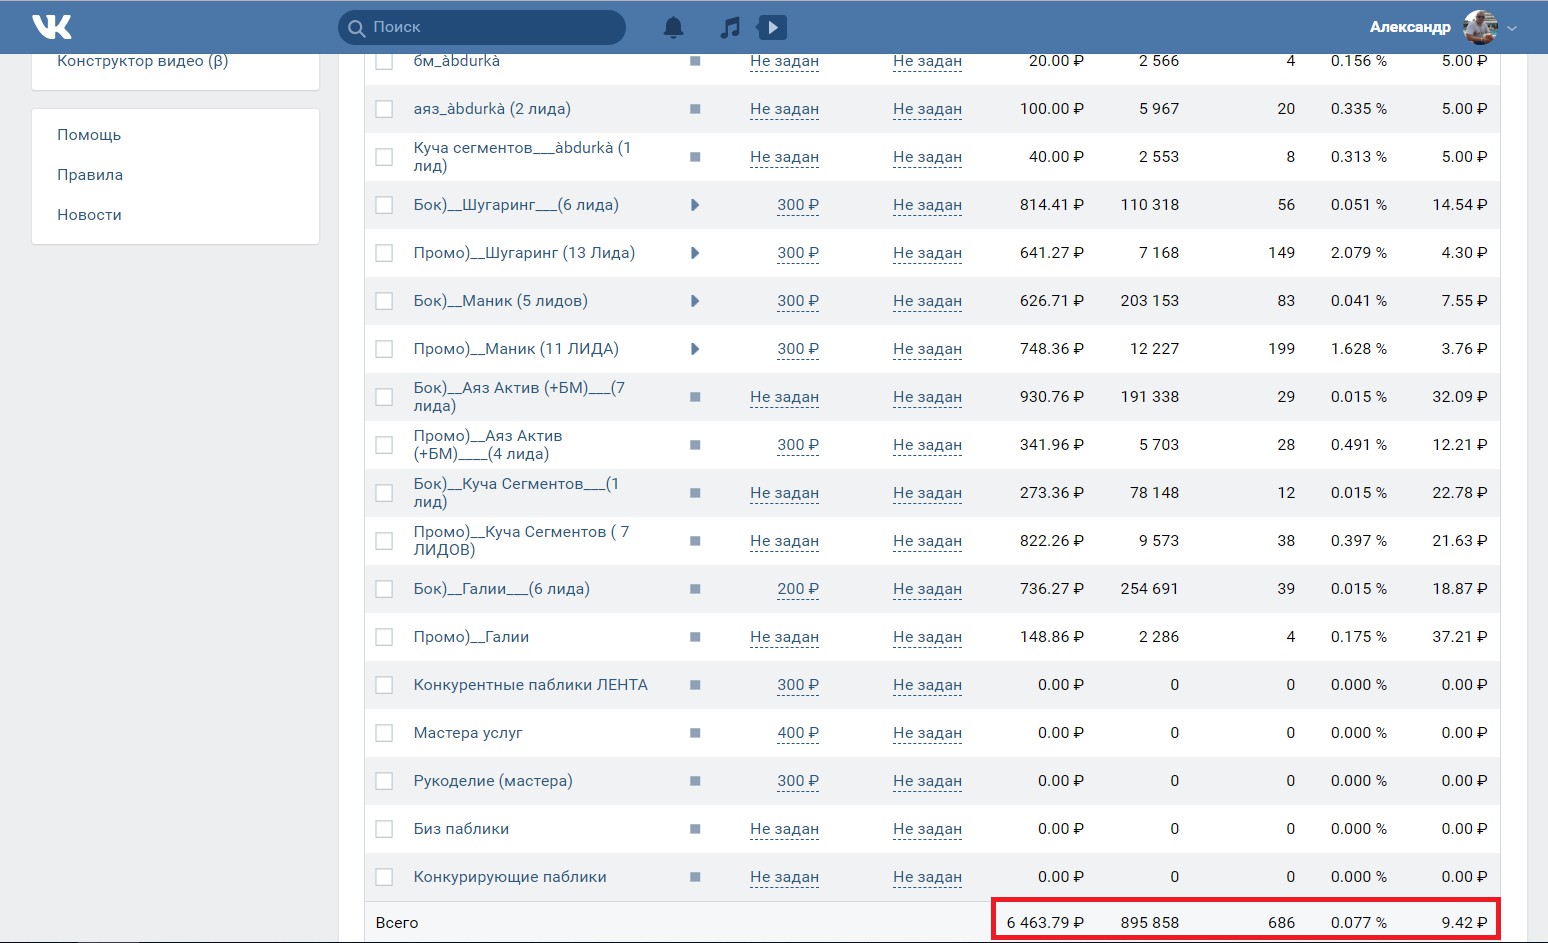Open campaign Промо)__Куча Сегментов ( 7 ЛИДОВ)

(x=521, y=541)
